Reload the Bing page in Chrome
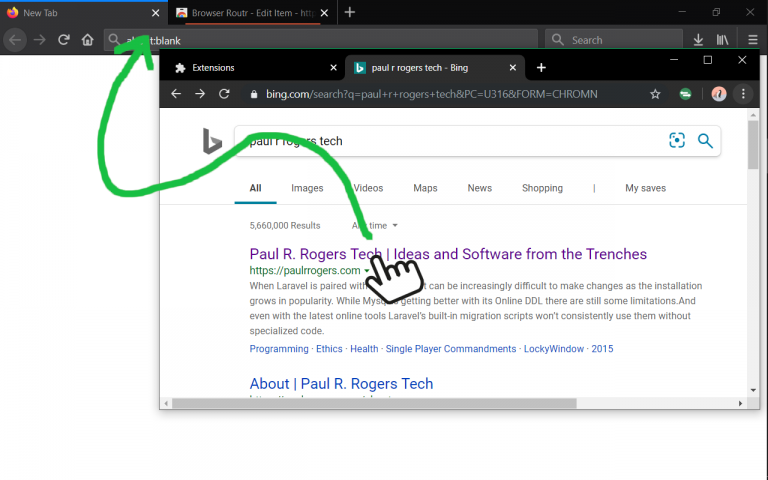This screenshot has height=480, width=768. tap(224, 94)
